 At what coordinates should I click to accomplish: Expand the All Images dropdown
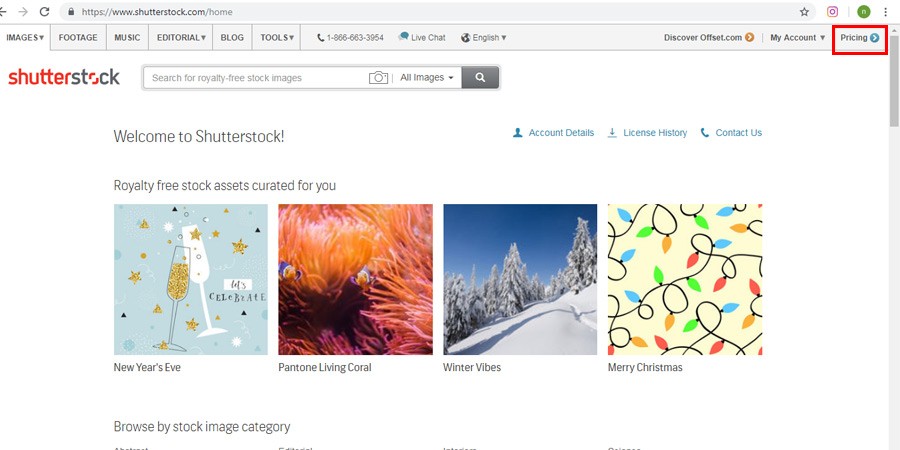[427, 77]
